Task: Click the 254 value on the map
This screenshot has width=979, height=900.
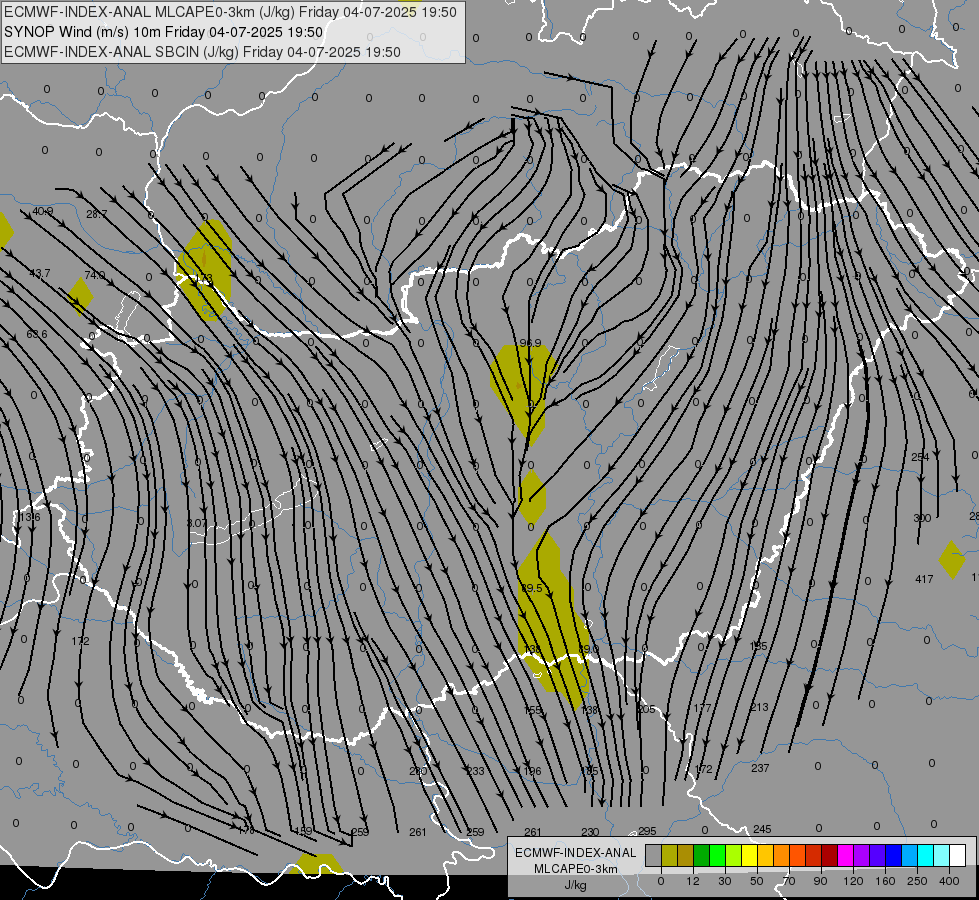Action: (x=920, y=457)
